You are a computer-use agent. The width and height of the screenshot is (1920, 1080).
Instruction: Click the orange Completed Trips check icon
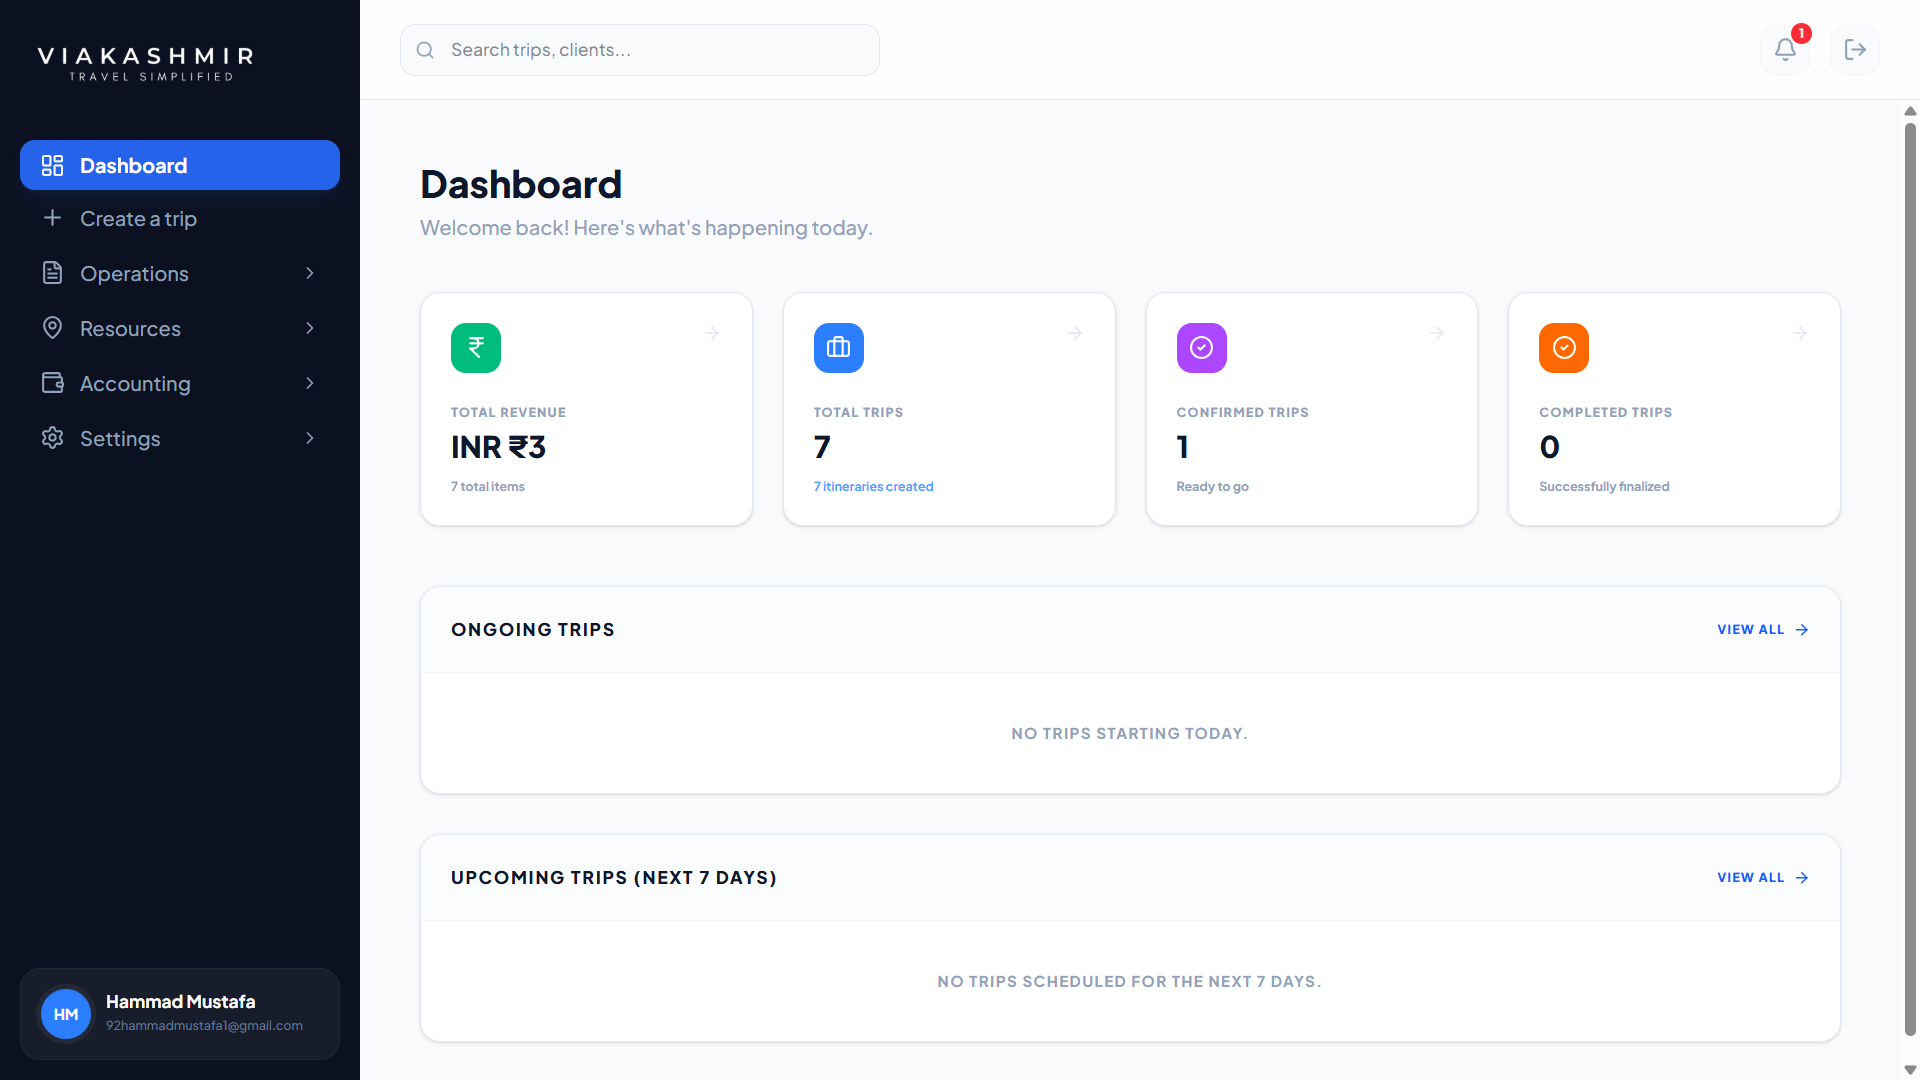coord(1564,348)
